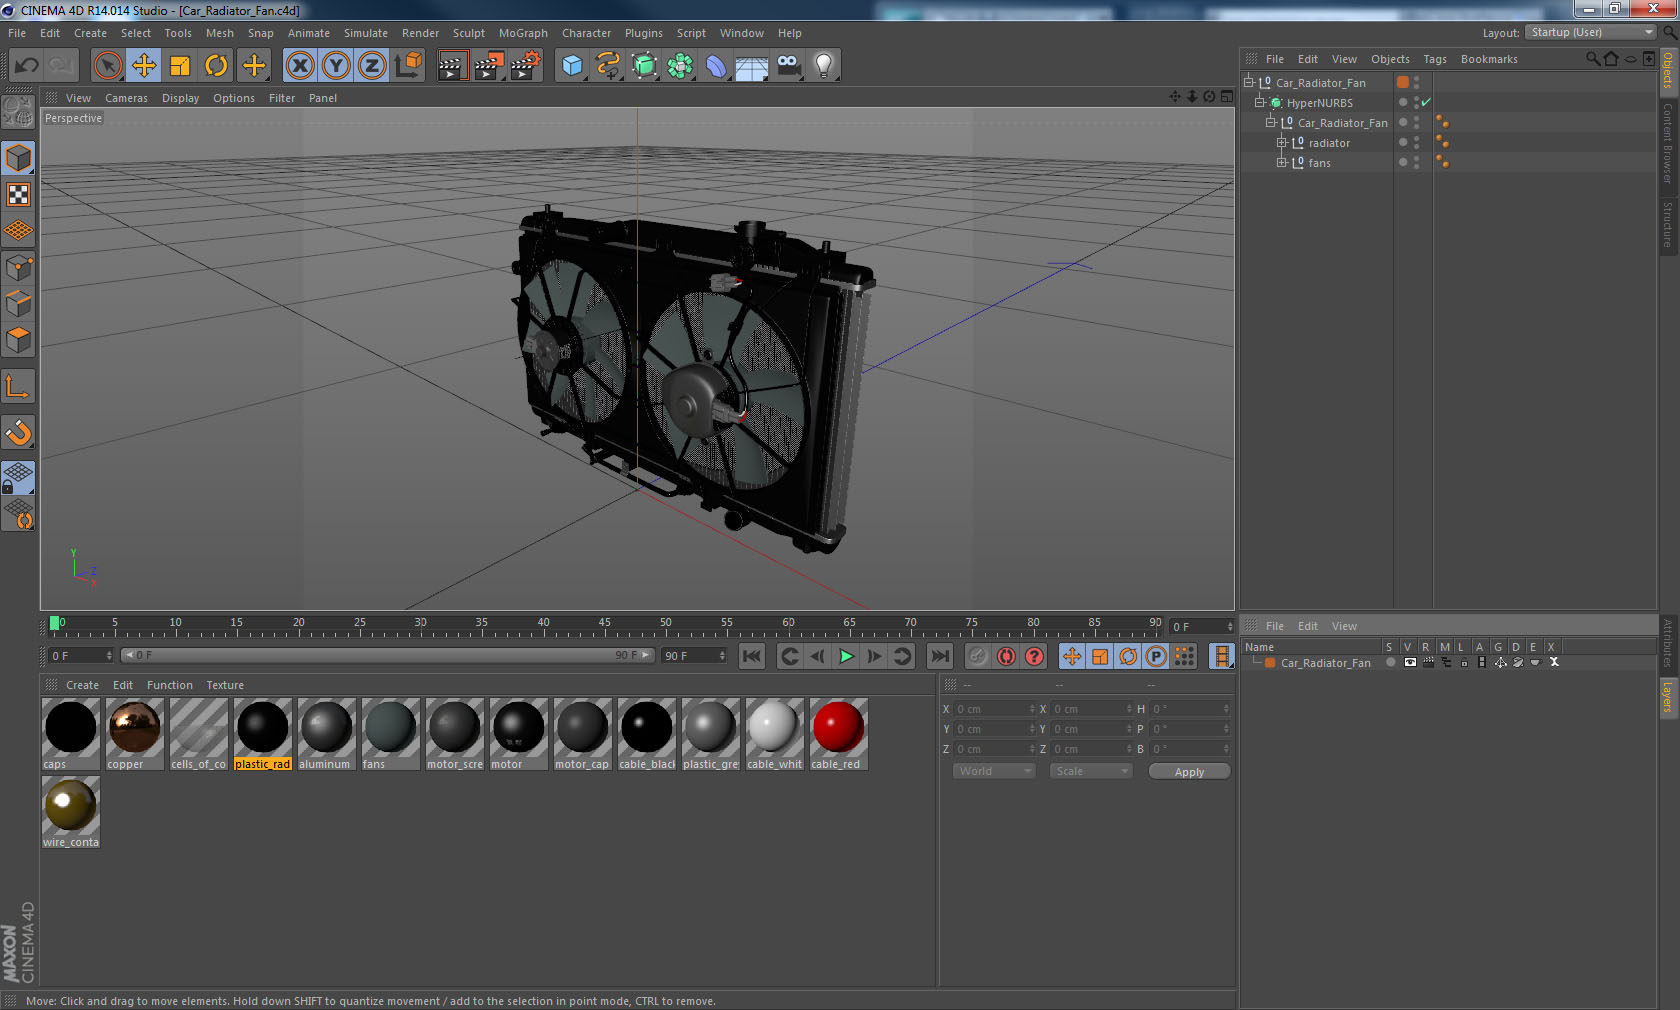Expand the radiator object
The image size is (1680, 1010).
pyautogui.click(x=1282, y=142)
